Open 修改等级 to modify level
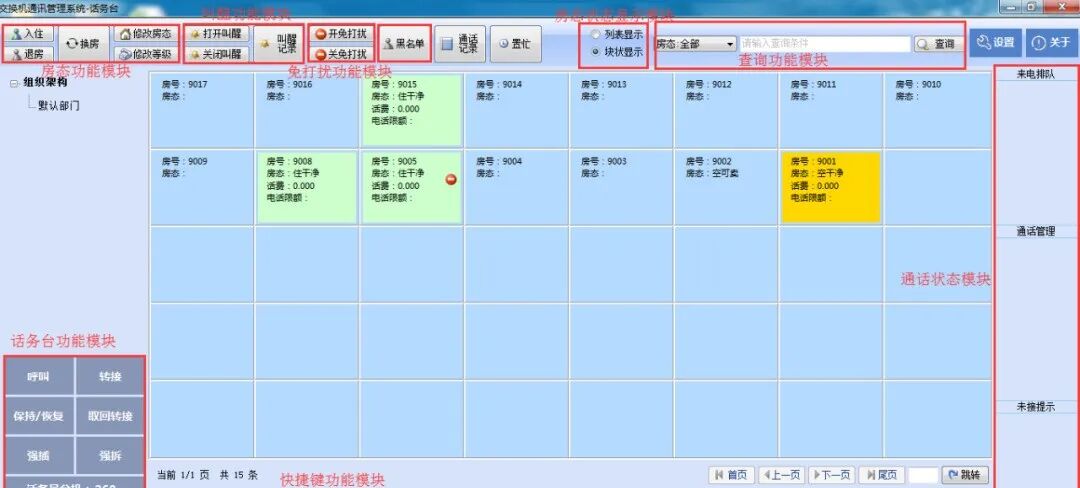The height and width of the screenshot is (488, 1080). click(146, 54)
